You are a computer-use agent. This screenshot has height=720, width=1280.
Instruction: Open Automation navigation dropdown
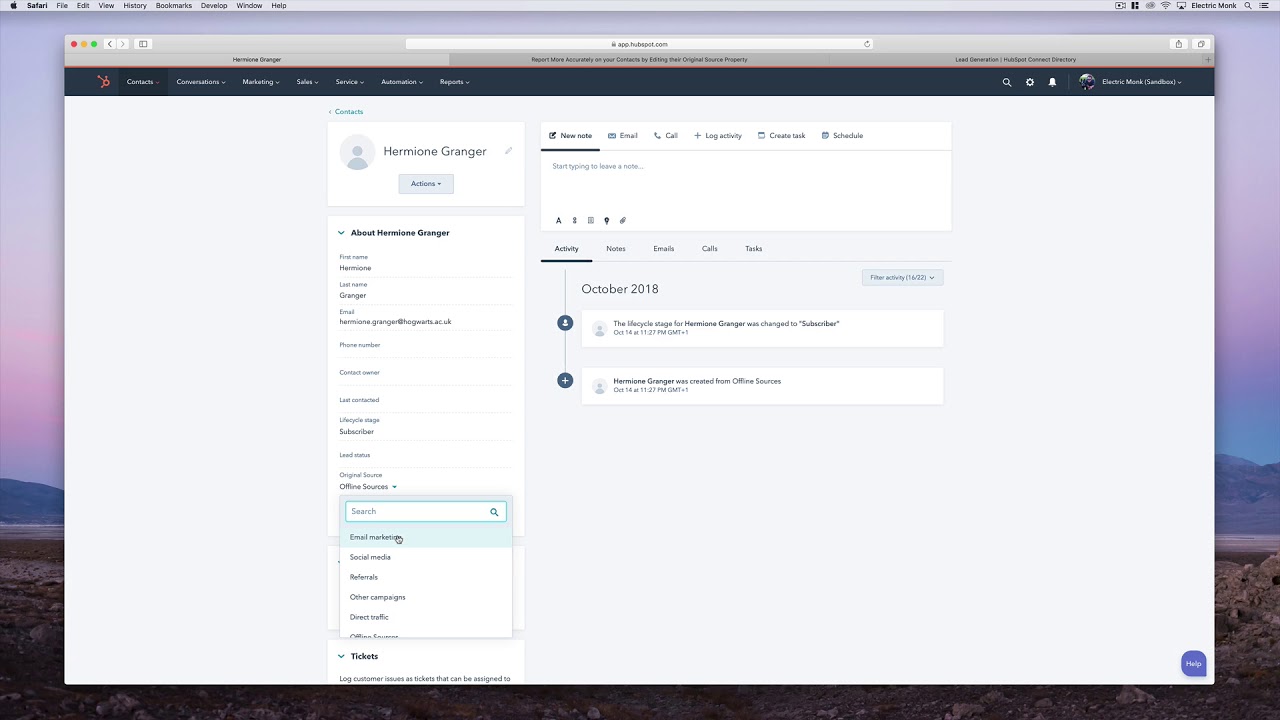pyautogui.click(x=402, y=82)
